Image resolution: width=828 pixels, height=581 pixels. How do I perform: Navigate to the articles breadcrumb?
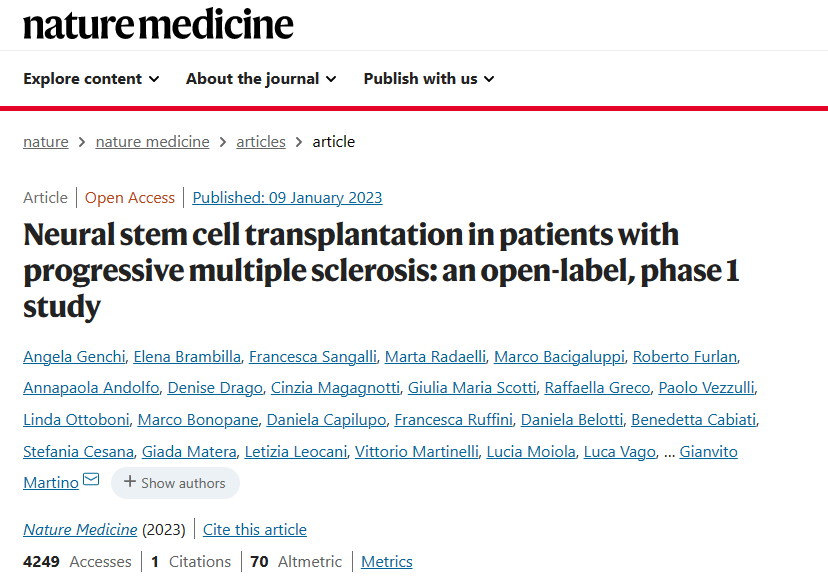[261, 142]
